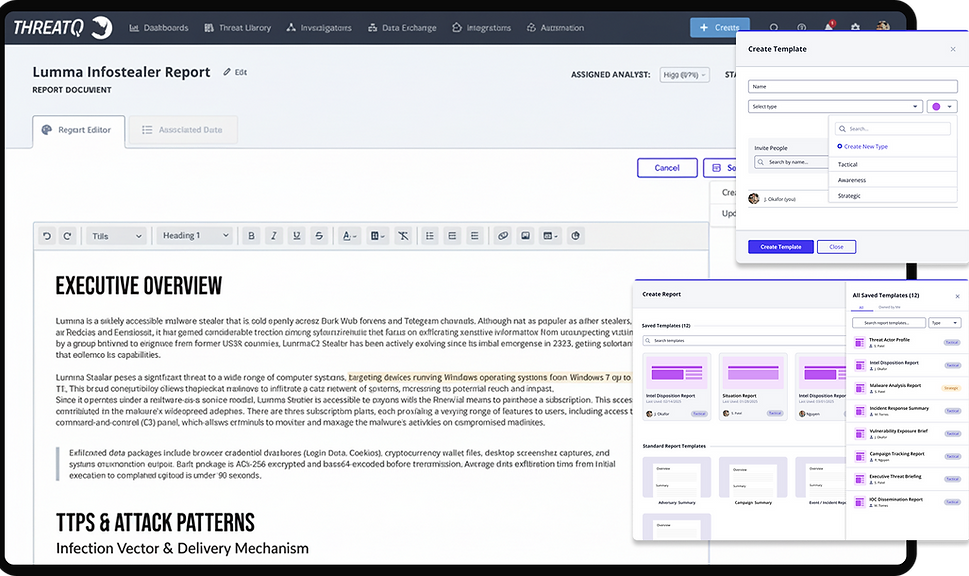This screenshot has width=969, height=576.
Task: Open the Threat Library menu
Action: pos(237,28)
